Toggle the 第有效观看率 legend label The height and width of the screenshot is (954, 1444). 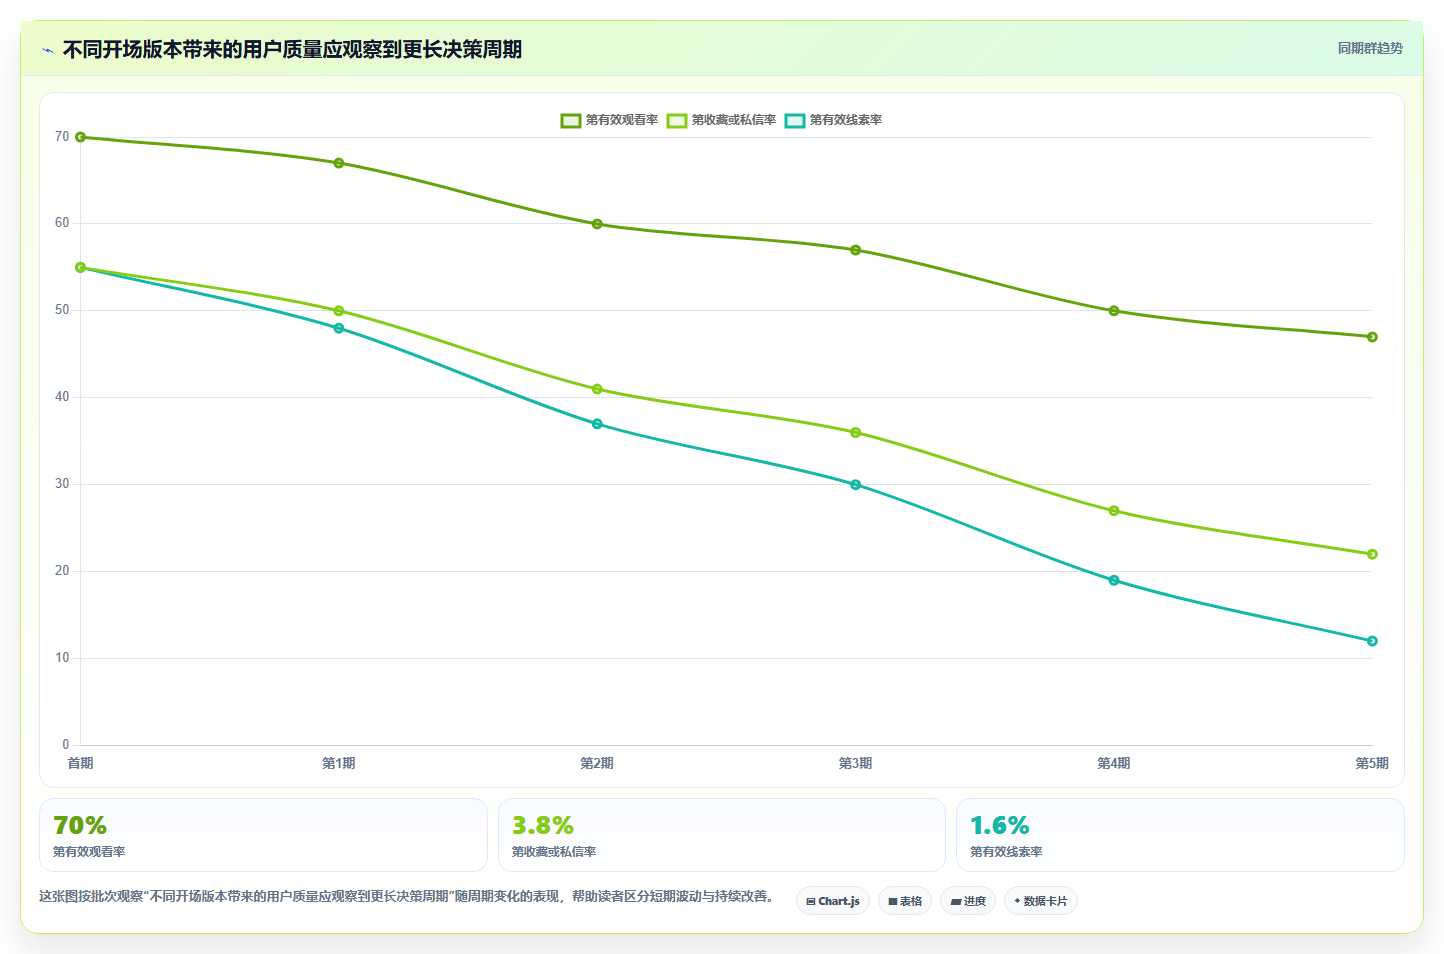pyautogui.click(x=622, y=120)
